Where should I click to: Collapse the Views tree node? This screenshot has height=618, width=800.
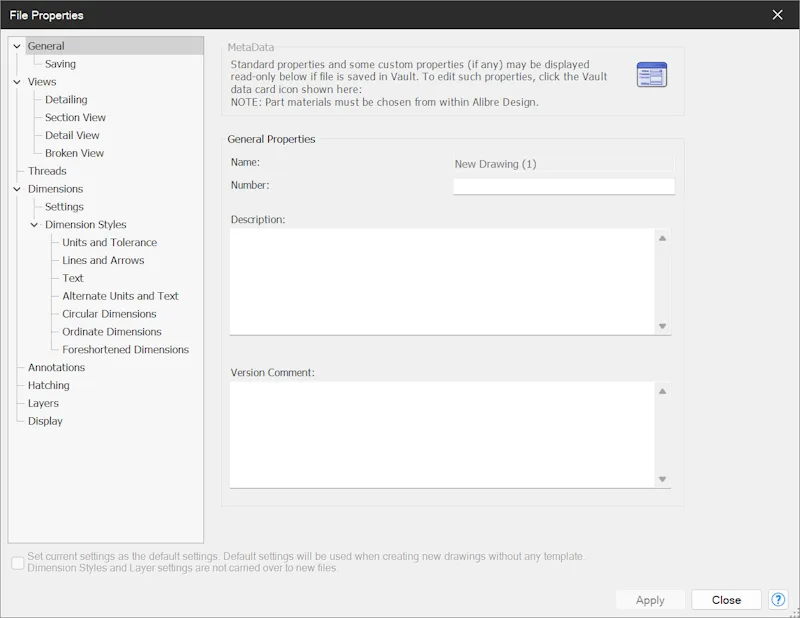click(x=17, y=82)
